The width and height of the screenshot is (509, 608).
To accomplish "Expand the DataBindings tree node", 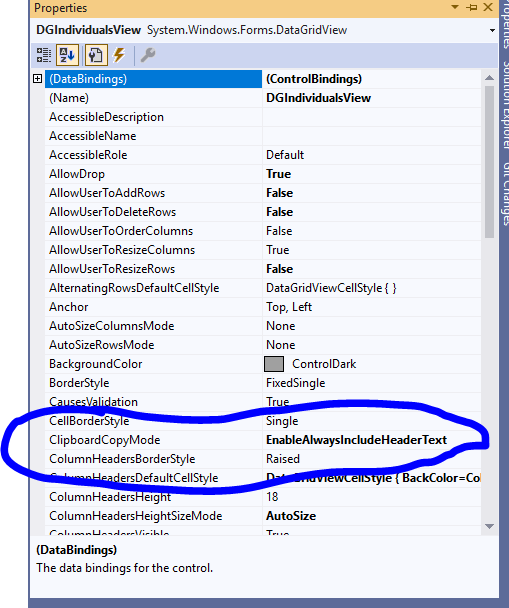I will 38,79.
